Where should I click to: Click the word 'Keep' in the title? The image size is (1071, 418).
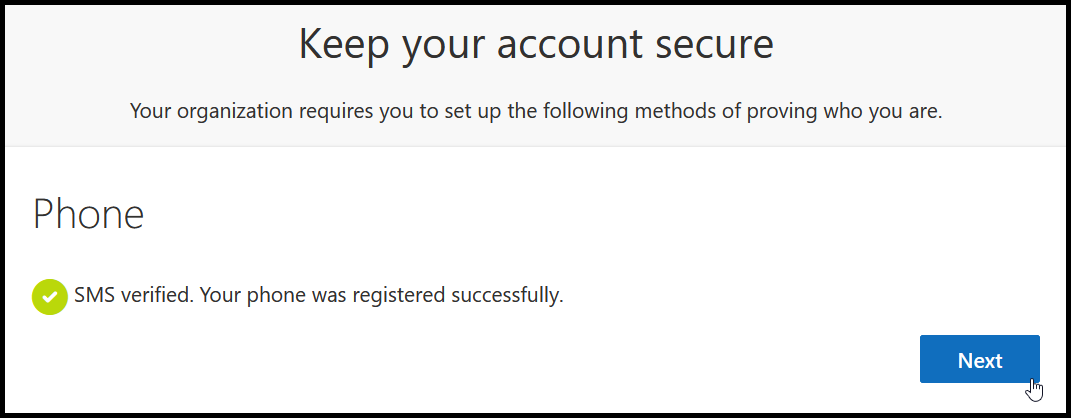(344, 46)
